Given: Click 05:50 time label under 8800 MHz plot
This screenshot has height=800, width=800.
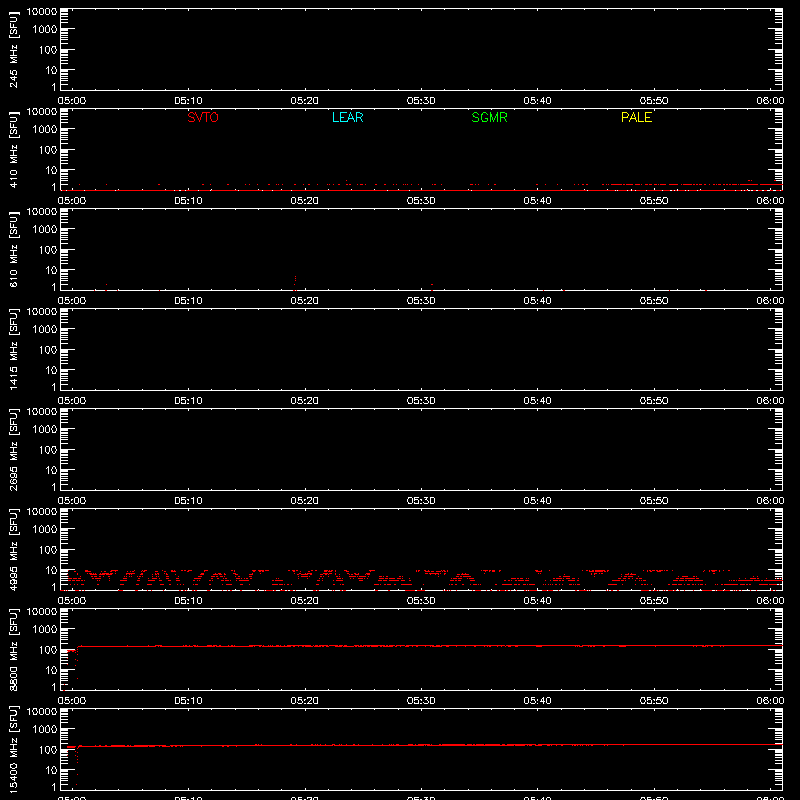Looking at the screenshot, I should click(x=654, y=701).
